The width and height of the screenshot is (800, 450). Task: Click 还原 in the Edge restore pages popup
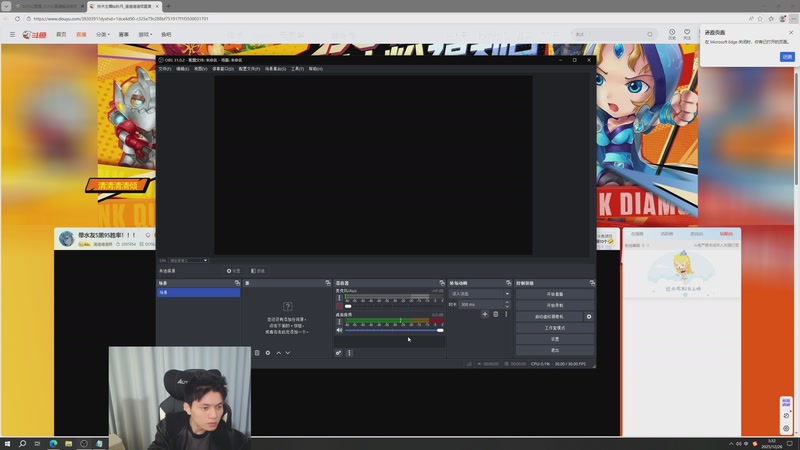pos(787,57)
